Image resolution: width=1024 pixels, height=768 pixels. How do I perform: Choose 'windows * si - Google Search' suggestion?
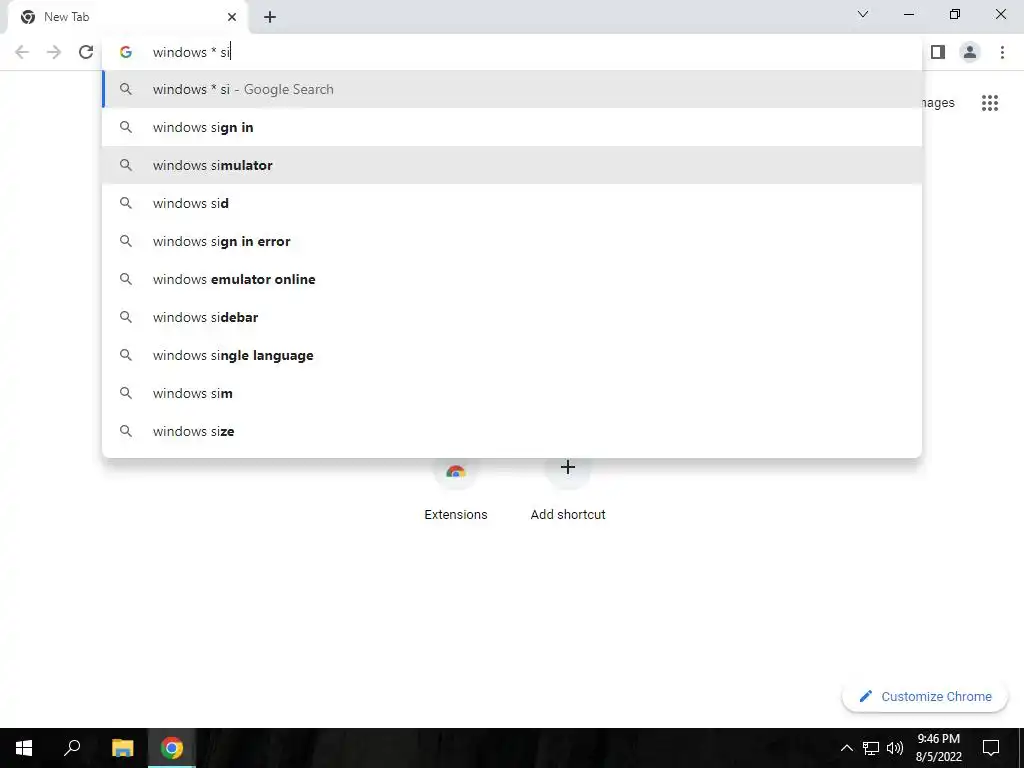pyautogui.click(x=512, y=89)
